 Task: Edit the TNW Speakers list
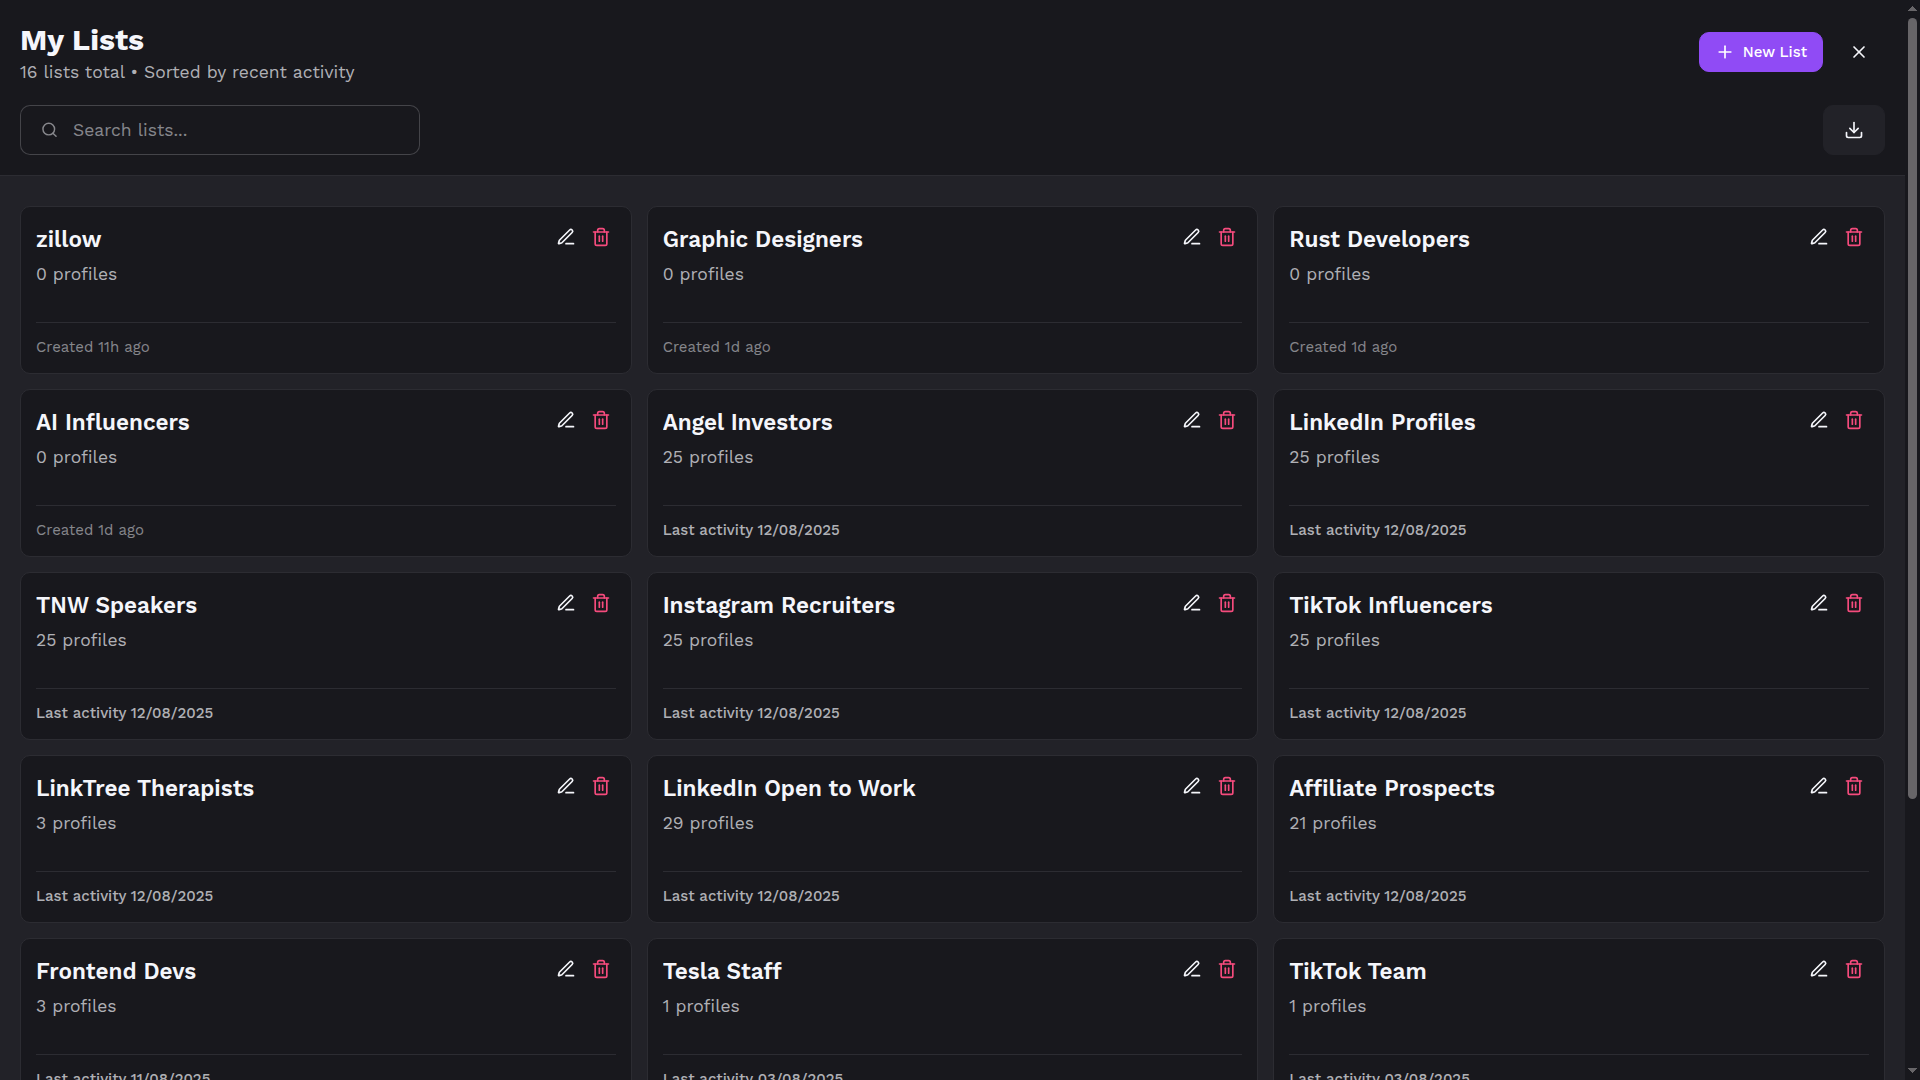pos(566,603)
